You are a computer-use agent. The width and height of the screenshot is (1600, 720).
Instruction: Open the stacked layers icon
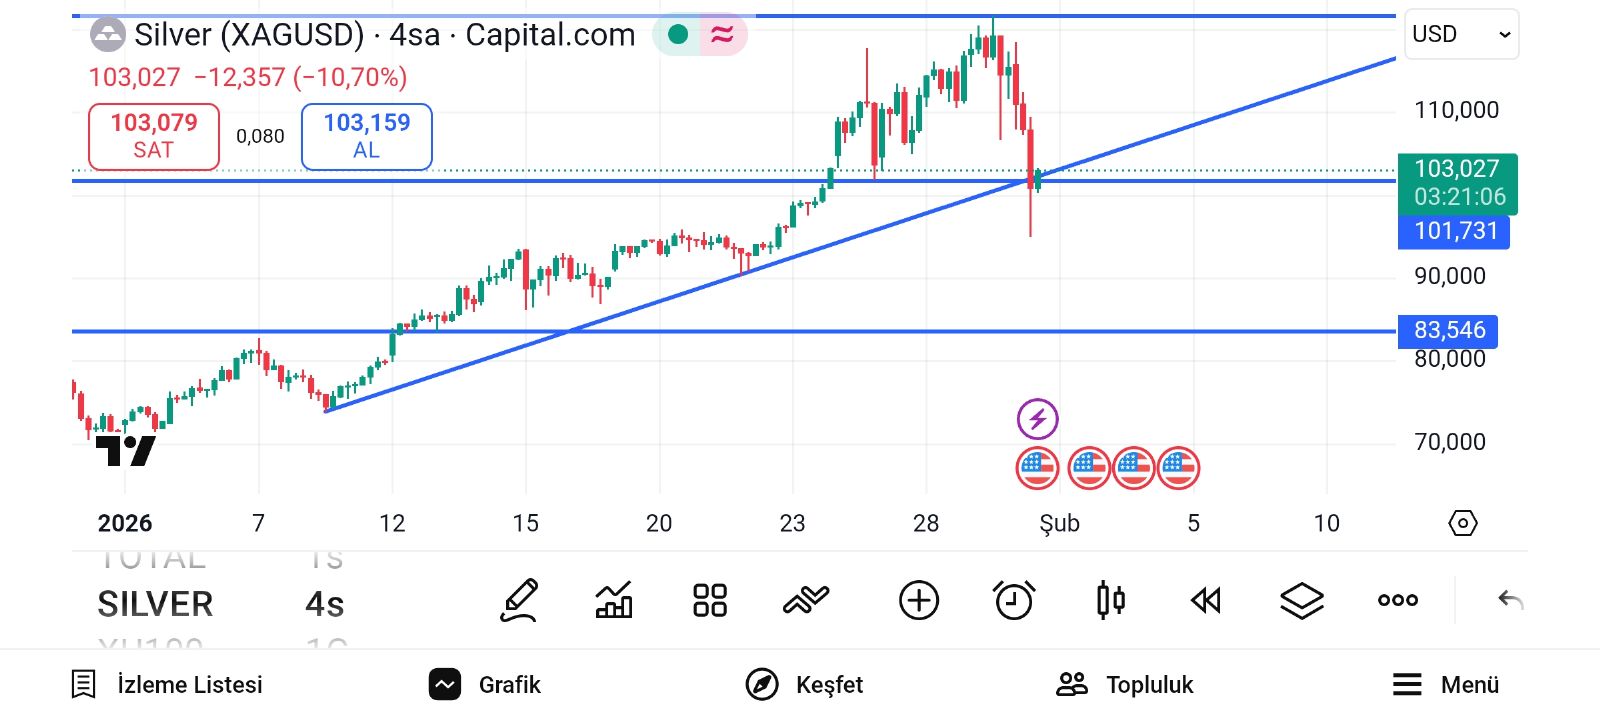(1301, 600)
